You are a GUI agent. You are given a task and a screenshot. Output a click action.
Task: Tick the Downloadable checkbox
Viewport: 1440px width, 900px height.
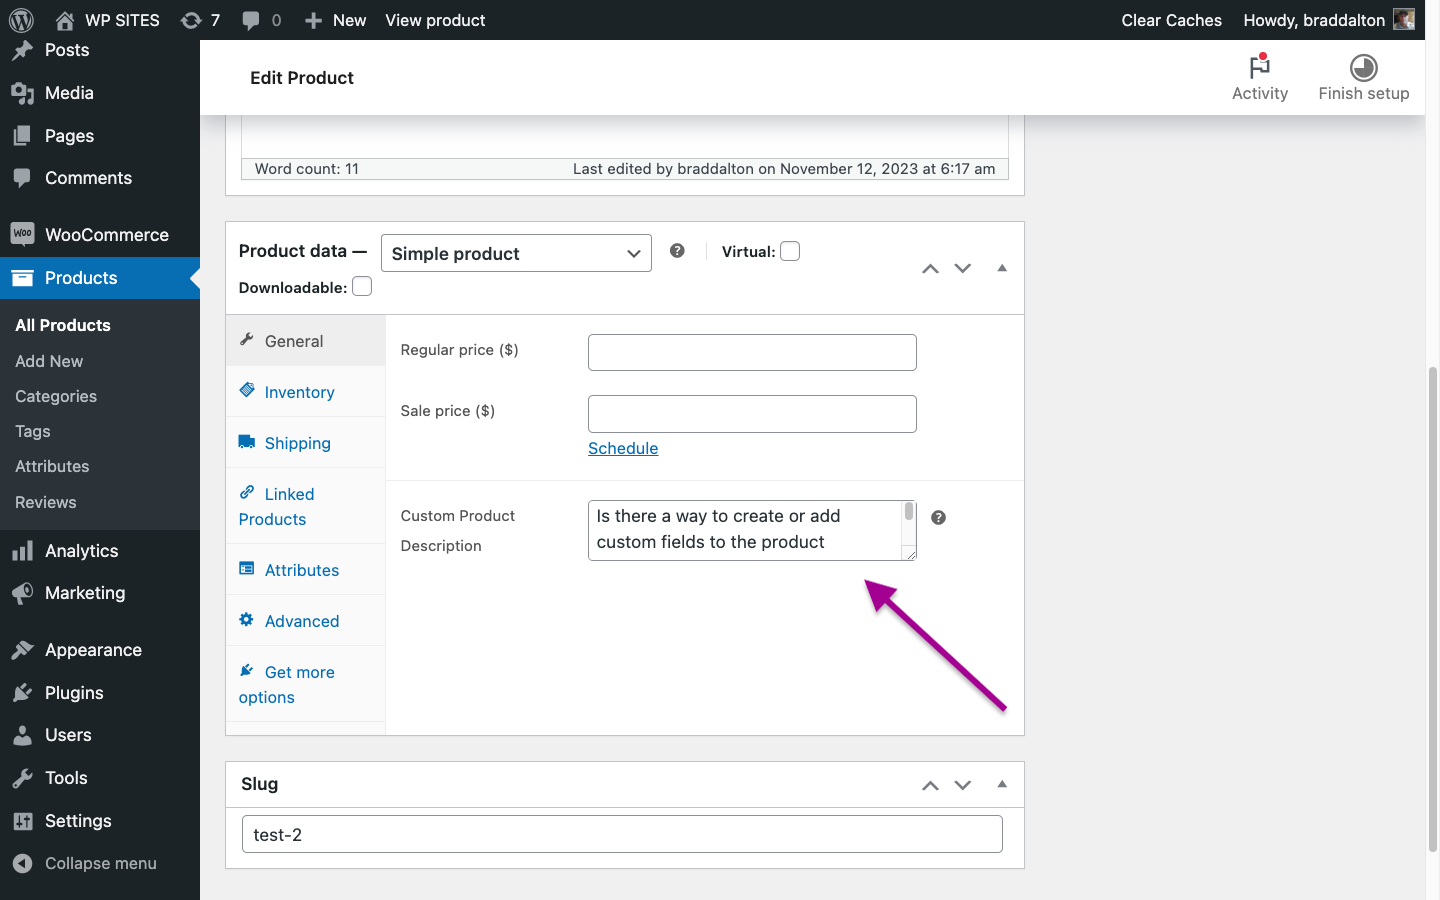[x=362, y=287]
